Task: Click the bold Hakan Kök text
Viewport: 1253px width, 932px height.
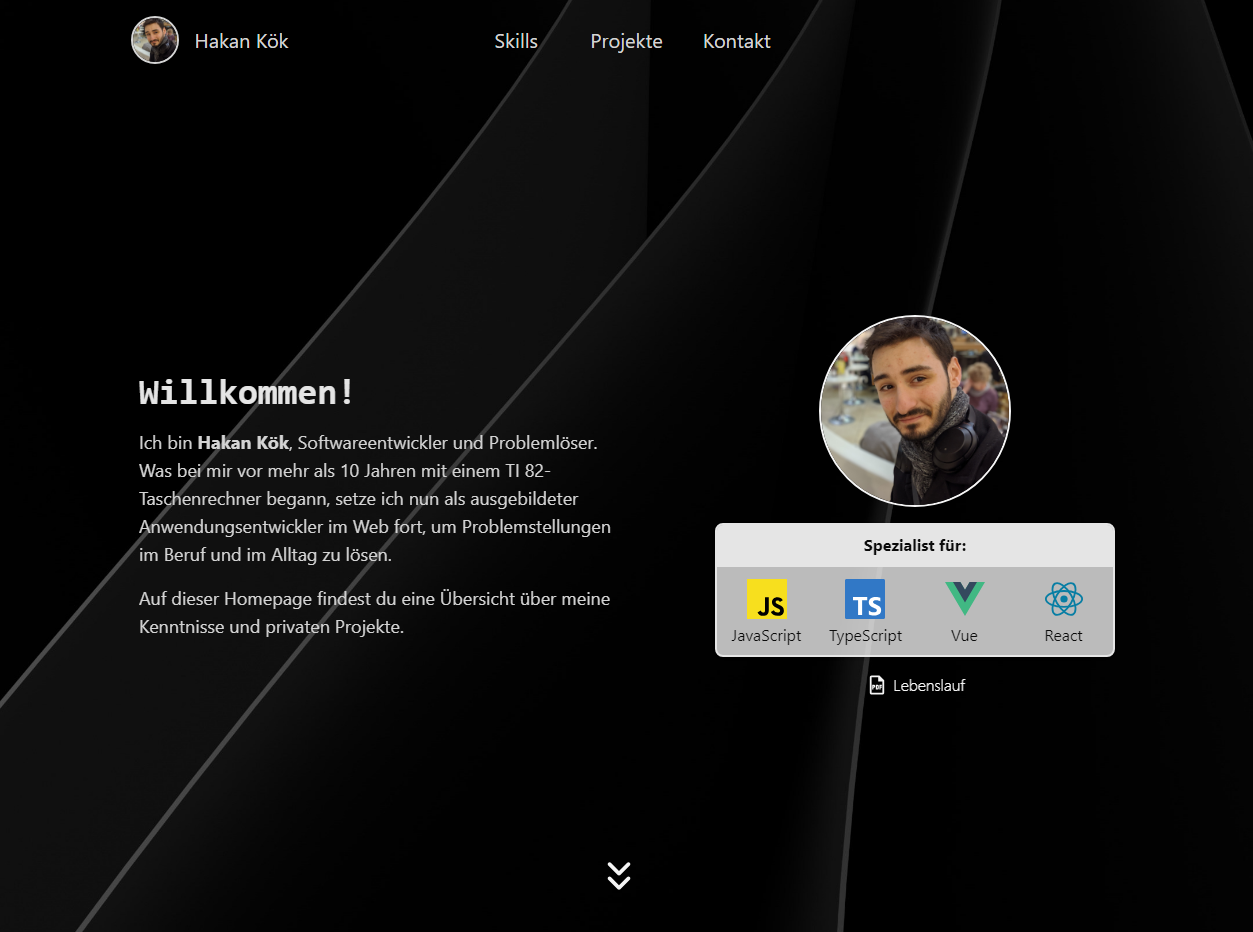Action: 242,441
